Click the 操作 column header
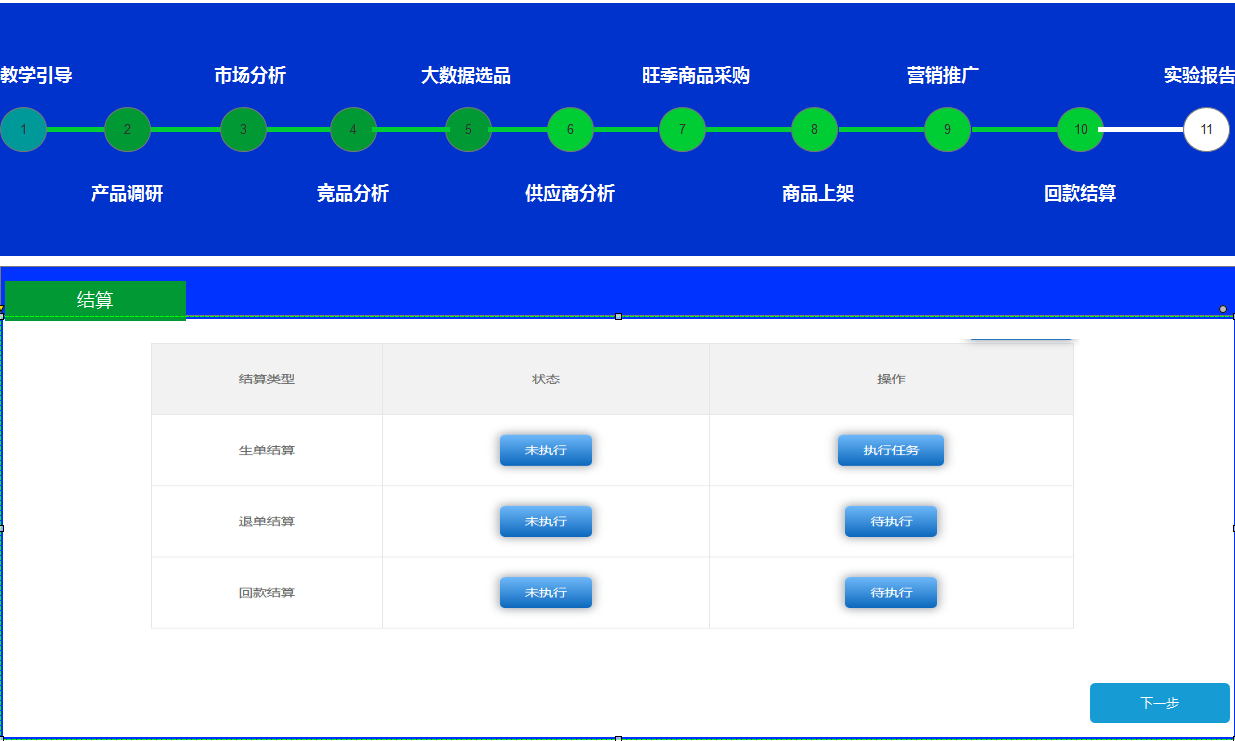Image resolution: width=1235 pixels, height=741 pixels. [891, 379]
